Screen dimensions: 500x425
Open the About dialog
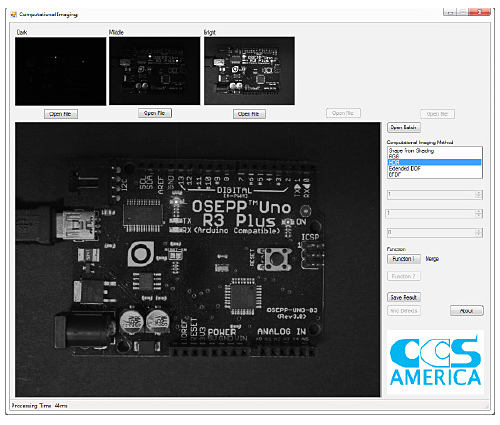467,311
